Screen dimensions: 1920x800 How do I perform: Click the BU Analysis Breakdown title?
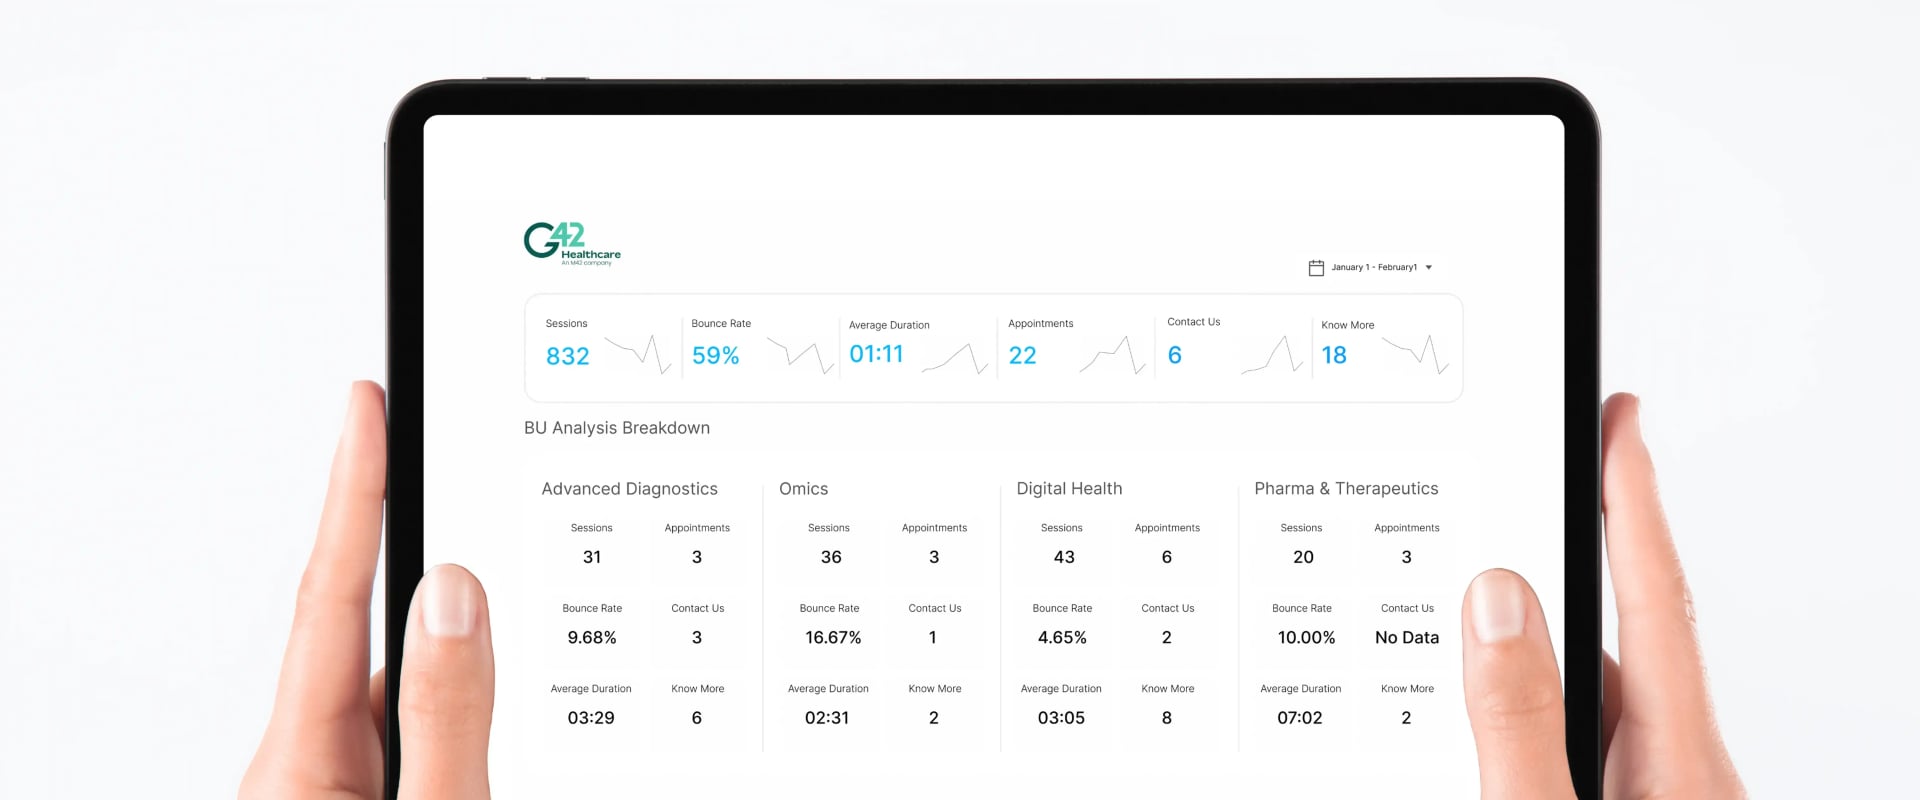coord(617,428)
